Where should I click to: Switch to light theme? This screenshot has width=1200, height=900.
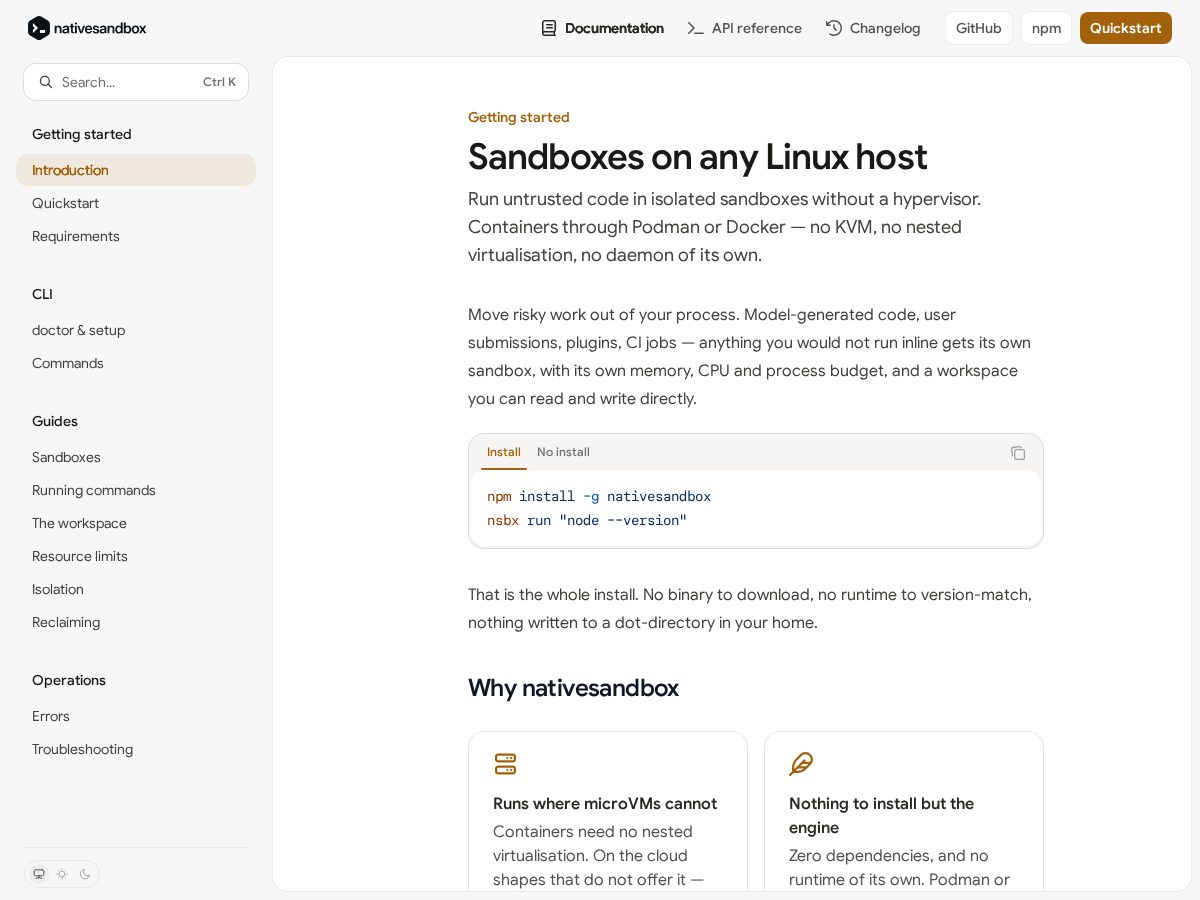click(x=62, y=874)
